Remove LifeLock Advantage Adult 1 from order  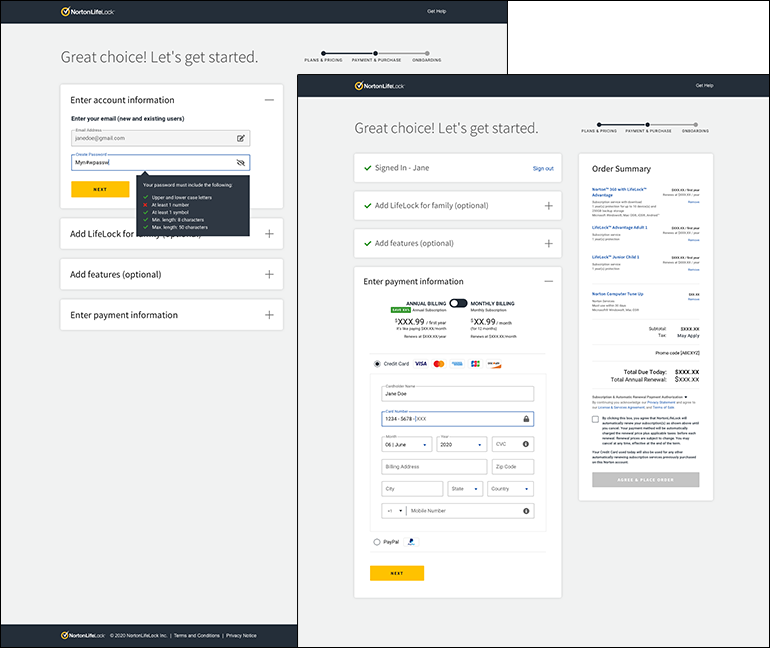(x=693, y=240)
